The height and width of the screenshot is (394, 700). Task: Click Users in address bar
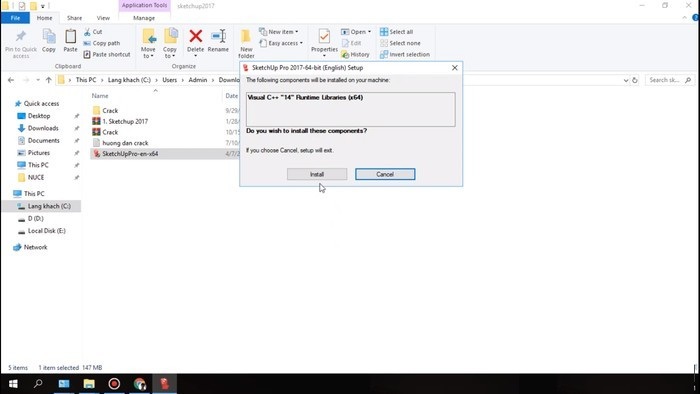(x=170, y=80)
